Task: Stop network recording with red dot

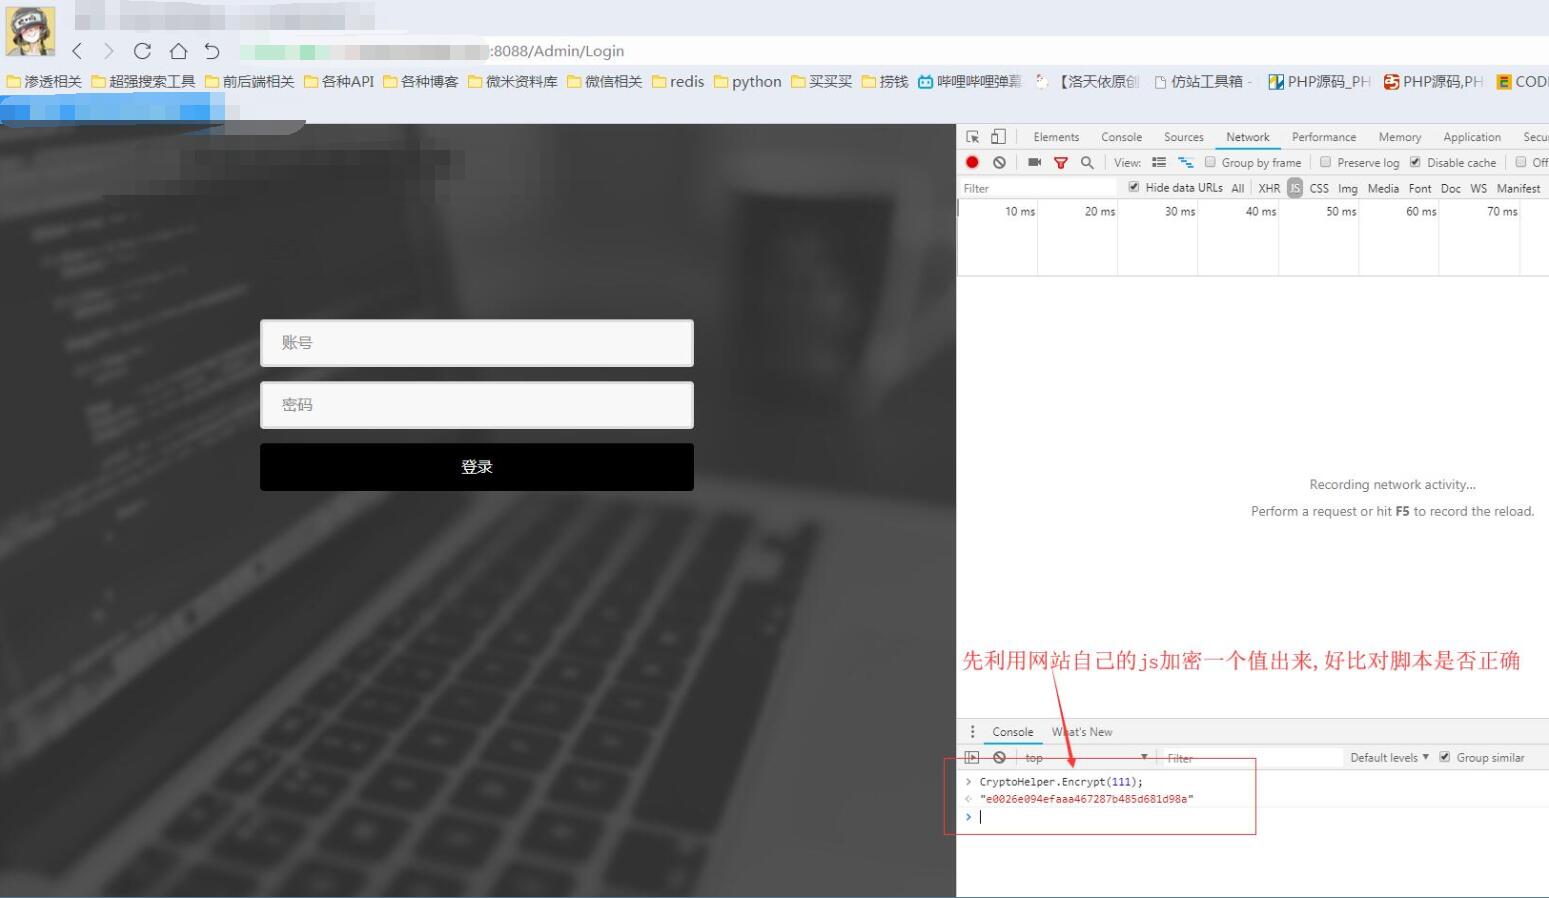Action: click(972, 162)
